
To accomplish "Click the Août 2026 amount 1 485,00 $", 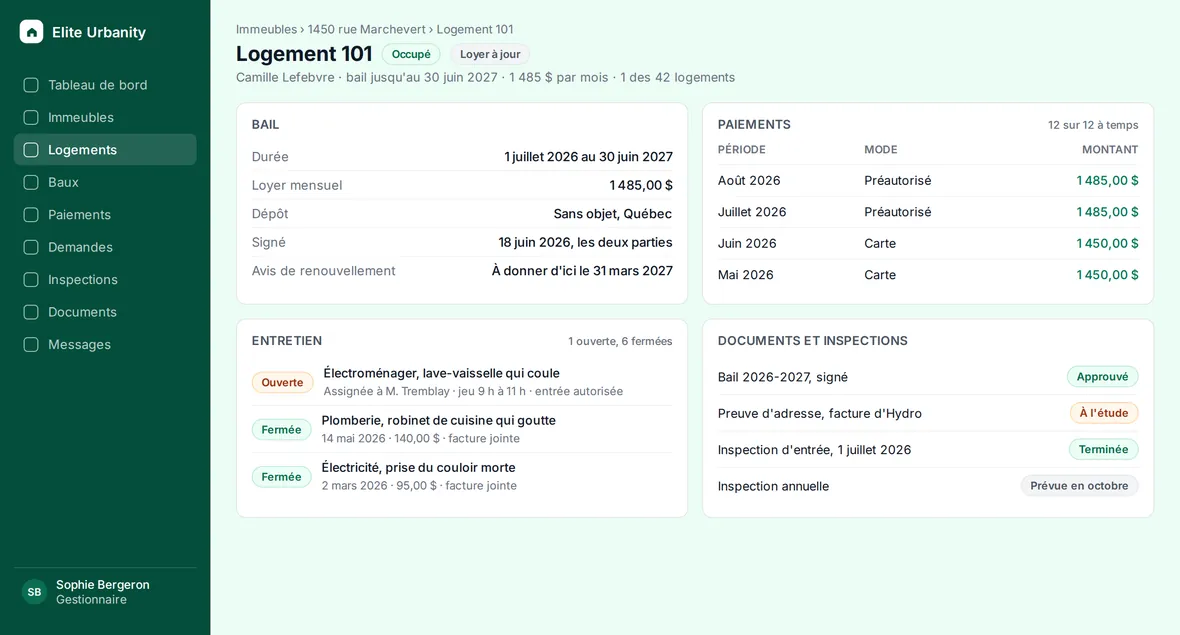I will coord(1107,181).
